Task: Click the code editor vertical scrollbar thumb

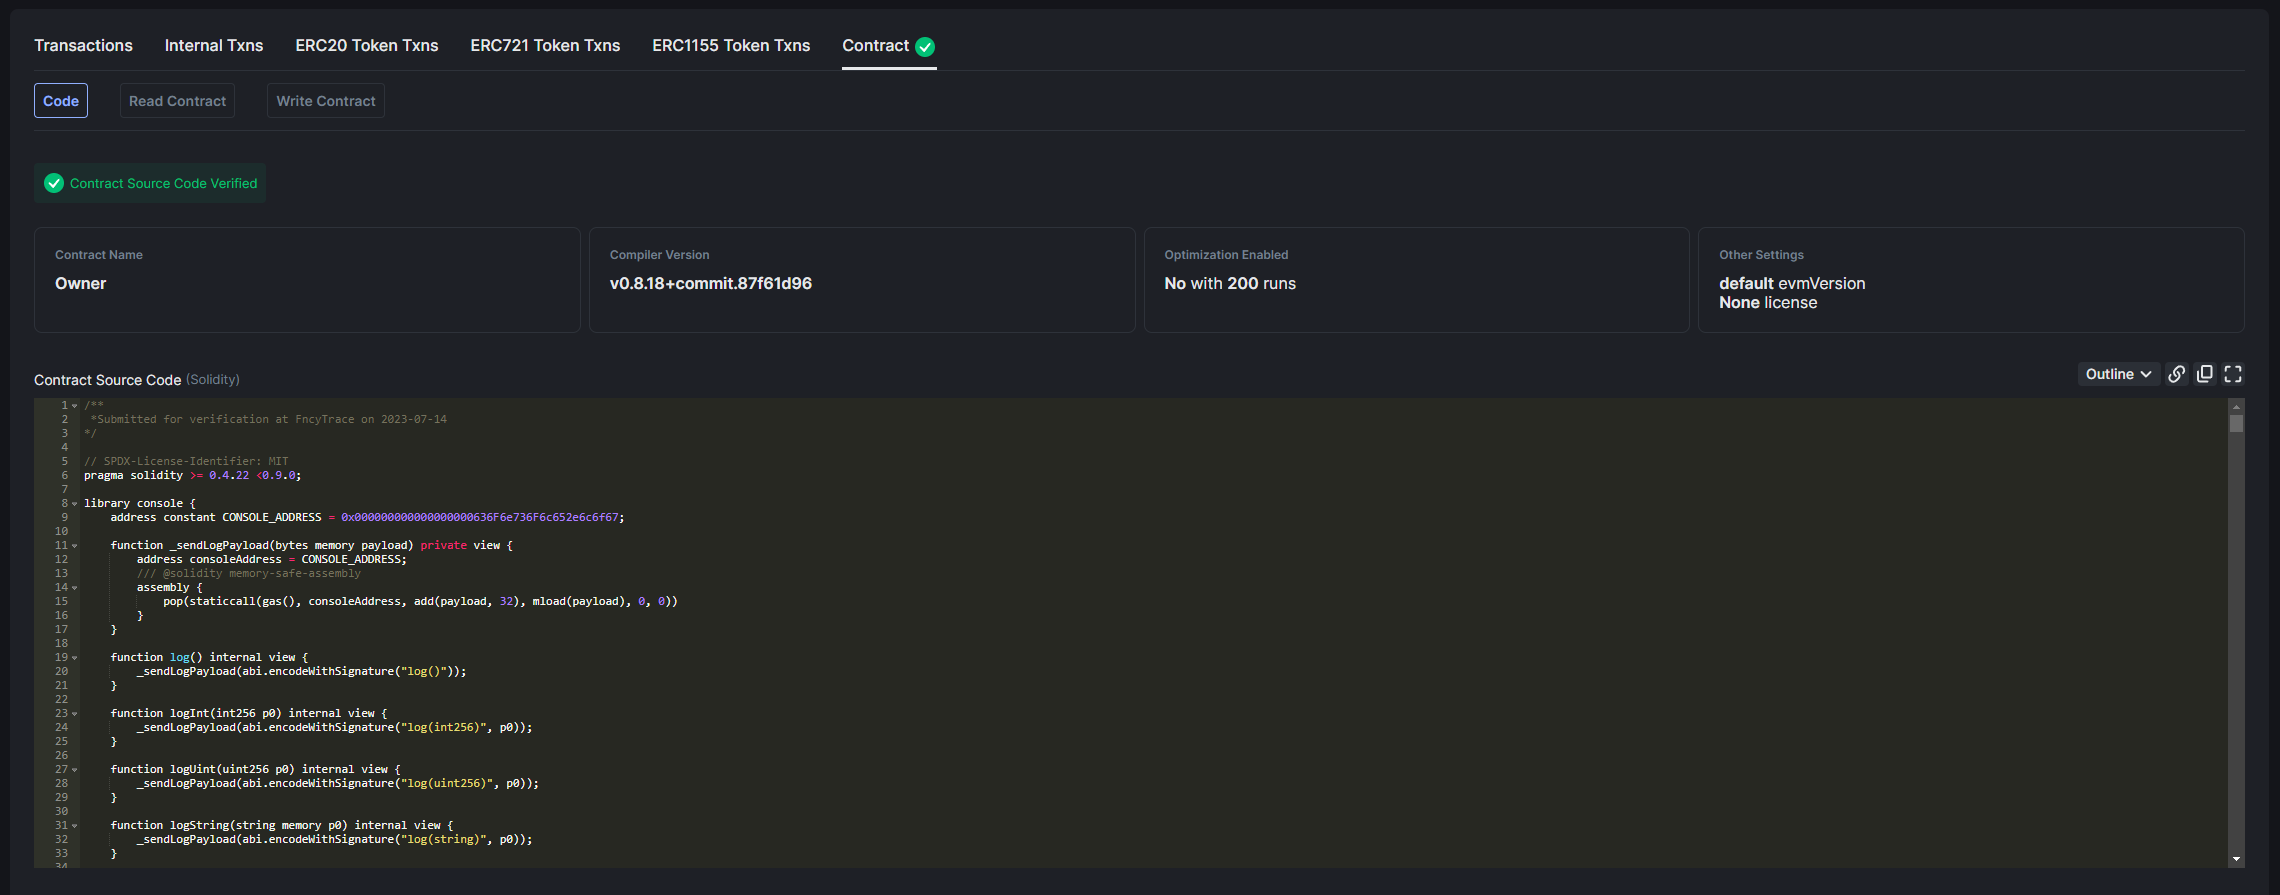Action: pyautogui.click(x=2236, y=424)
